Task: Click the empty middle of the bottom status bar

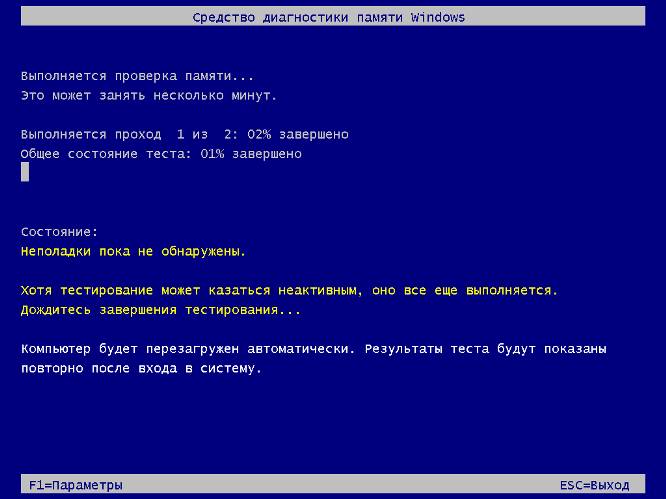Action: pos(333,485)
